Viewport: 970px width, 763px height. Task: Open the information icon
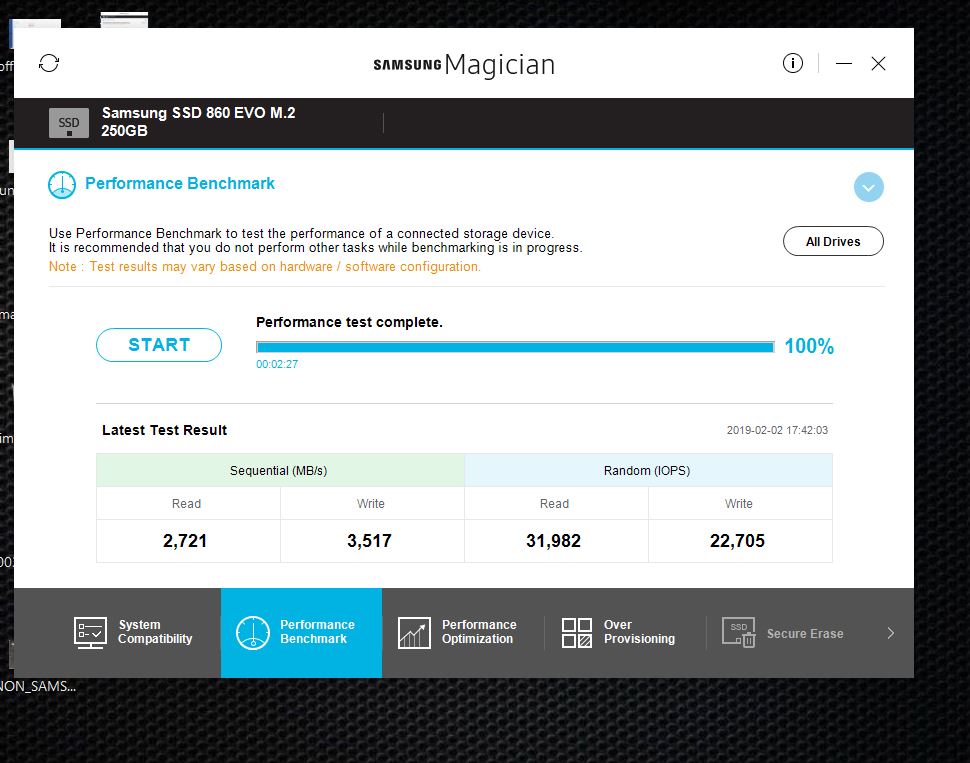(x=792, y=63)
